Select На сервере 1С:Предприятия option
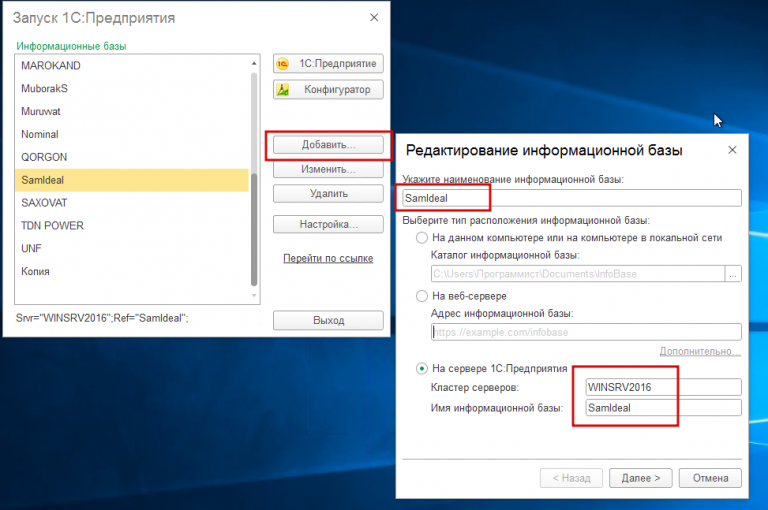The width and height of the screenshot is (768, 510). click(x=422, y=368)
